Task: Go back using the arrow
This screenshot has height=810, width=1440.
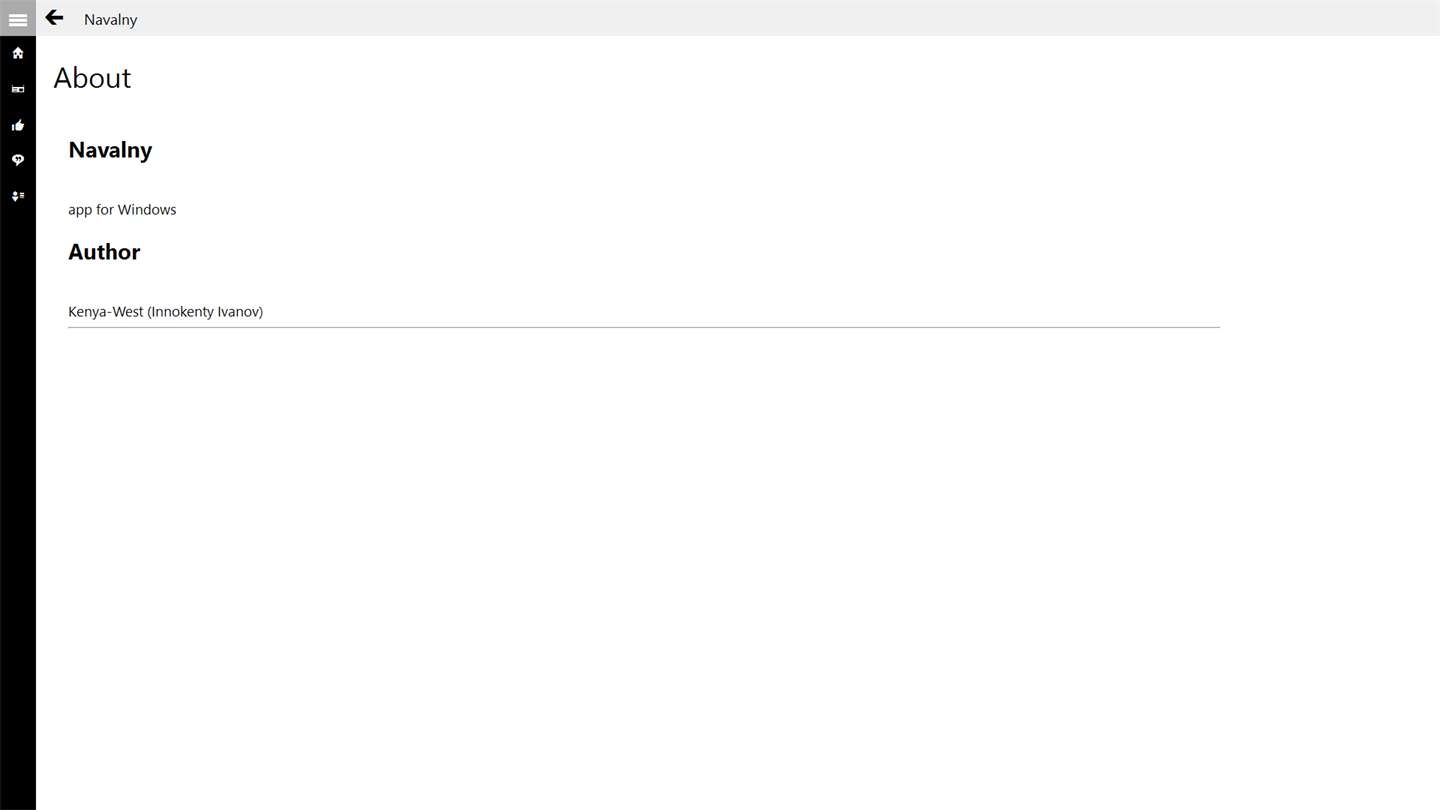Action: tap(55, 18)
